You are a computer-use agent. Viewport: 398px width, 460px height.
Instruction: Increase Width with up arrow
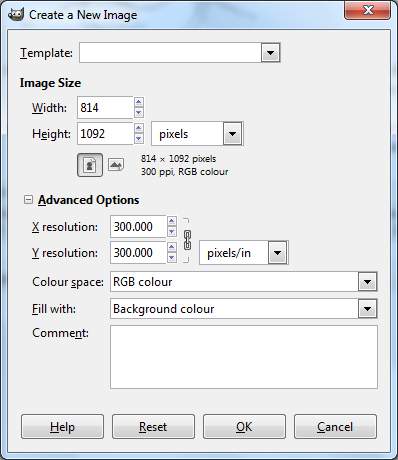139,102
